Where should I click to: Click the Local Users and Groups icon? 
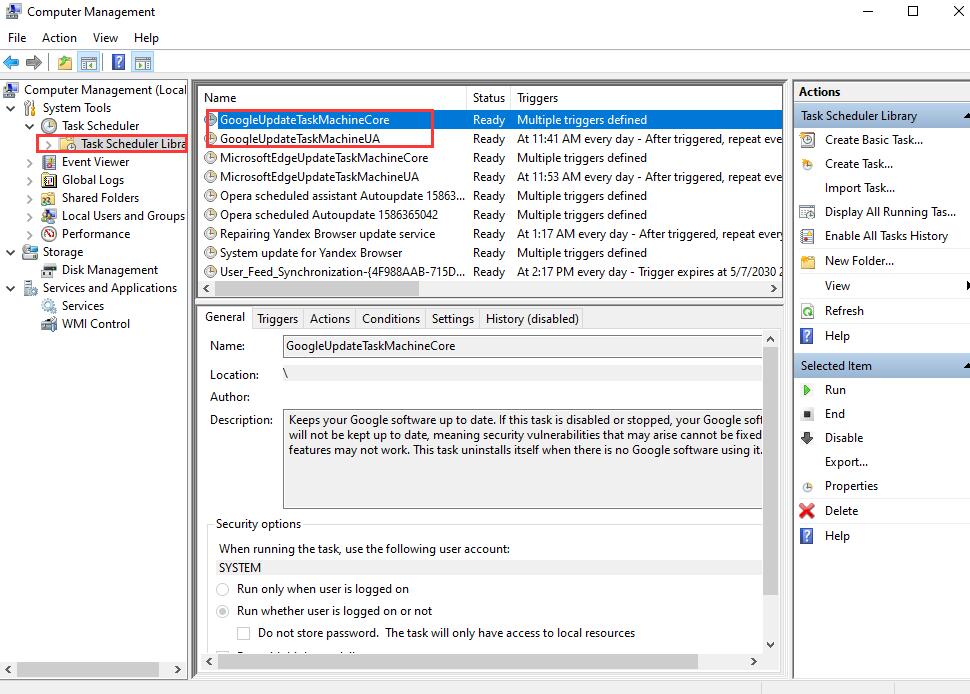coord(49,216)
